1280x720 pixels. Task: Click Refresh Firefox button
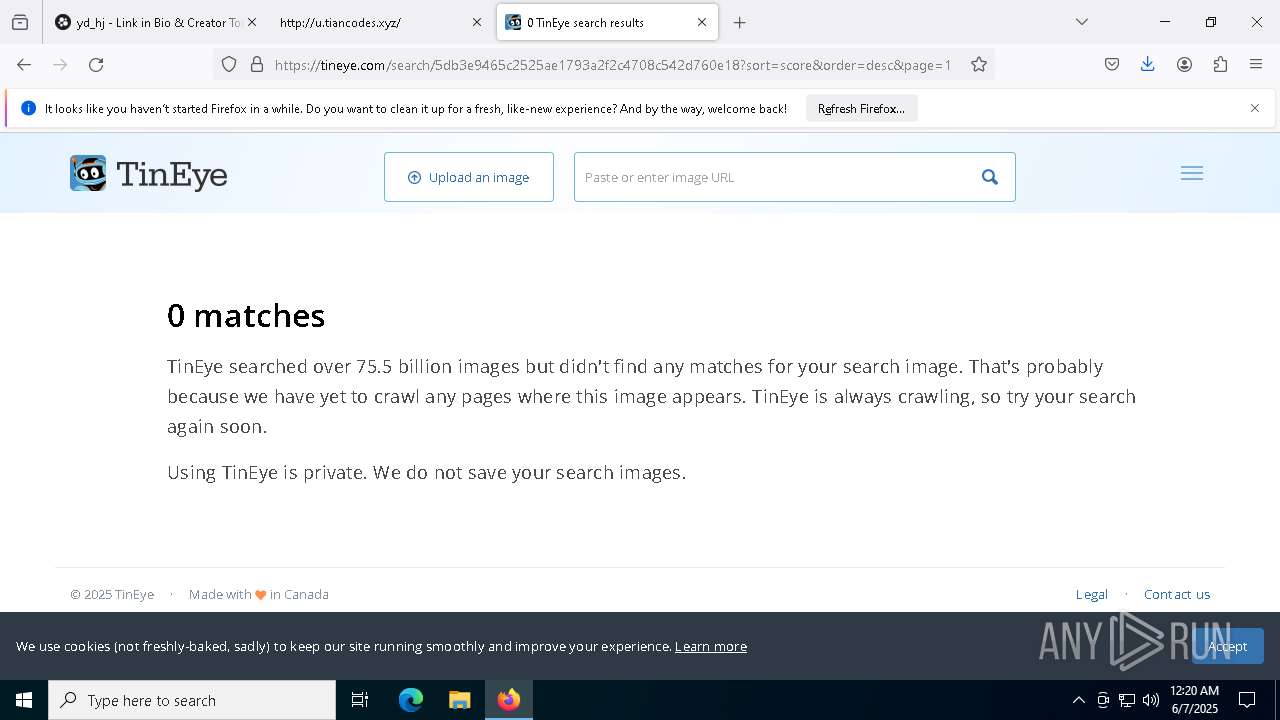pos(861,108)
